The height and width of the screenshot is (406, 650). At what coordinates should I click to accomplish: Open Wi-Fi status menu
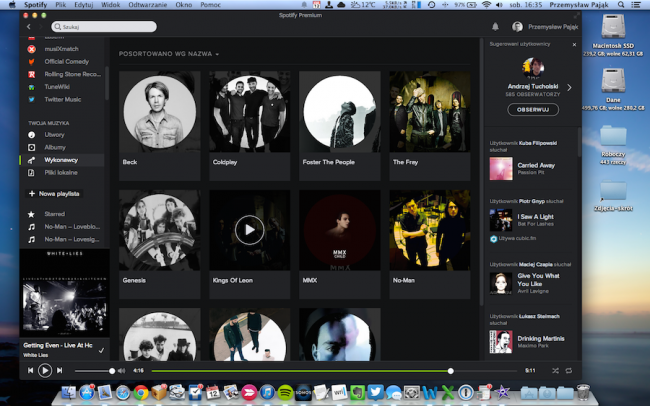click(487, 5)
